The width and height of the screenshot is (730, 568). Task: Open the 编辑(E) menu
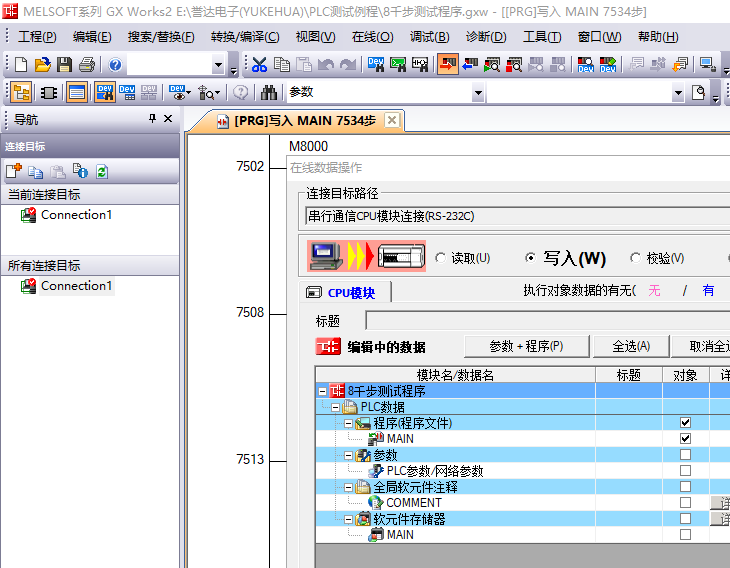[x=92, y=37]
